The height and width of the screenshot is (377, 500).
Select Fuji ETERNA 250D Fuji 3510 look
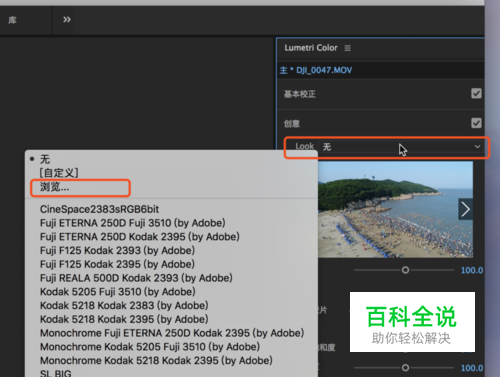pos(133,223)
